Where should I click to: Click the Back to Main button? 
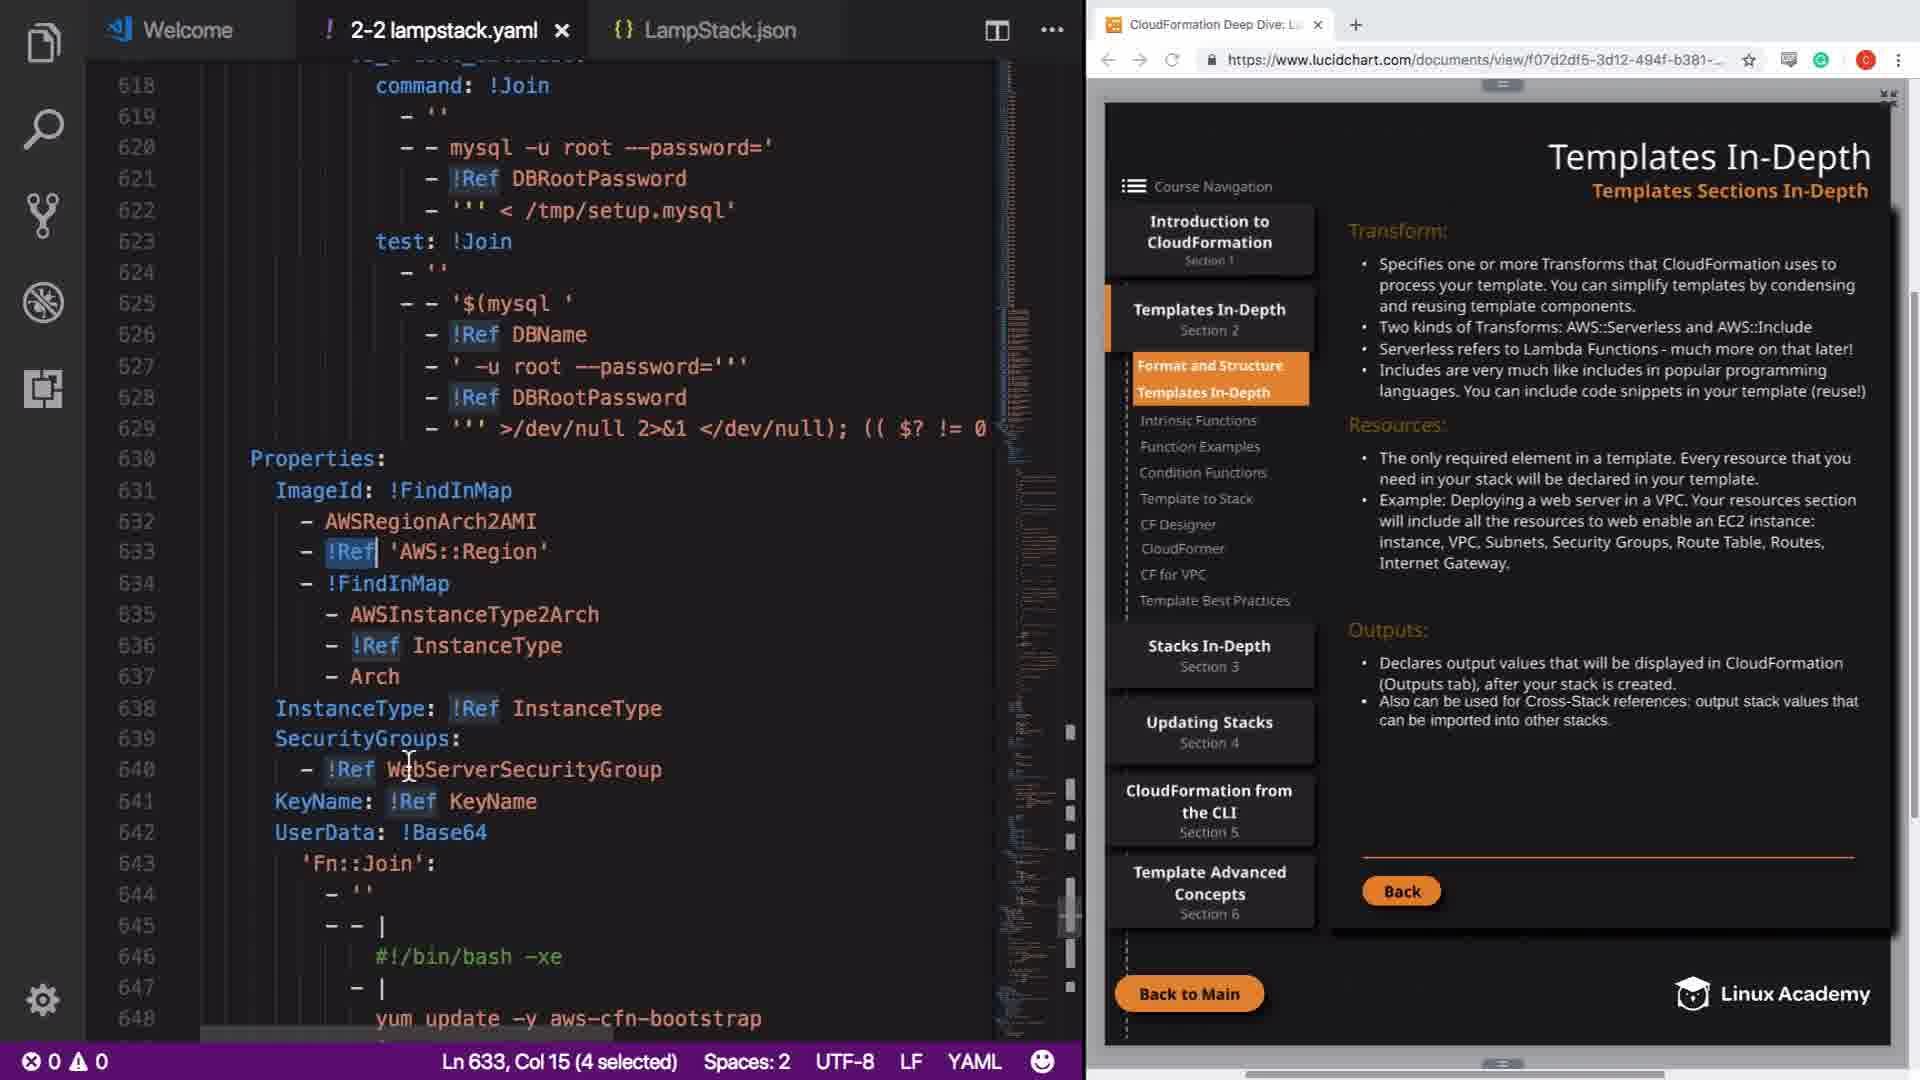click(1189, 994)
